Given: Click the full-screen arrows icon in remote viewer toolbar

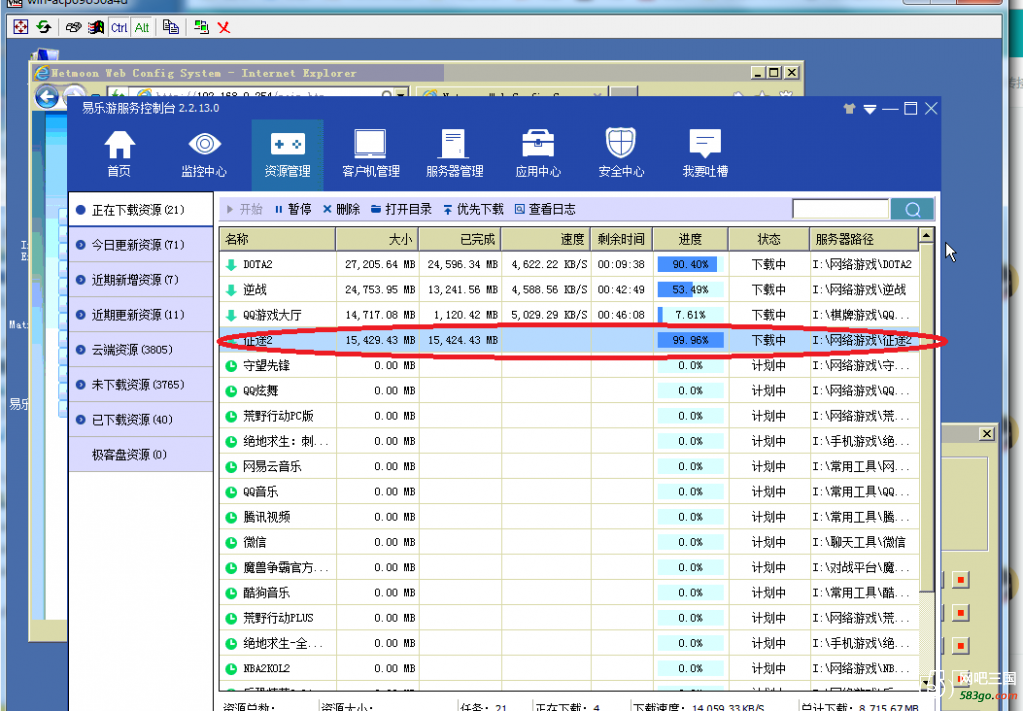Looking at the screenshot, I should tap(21, 27).
